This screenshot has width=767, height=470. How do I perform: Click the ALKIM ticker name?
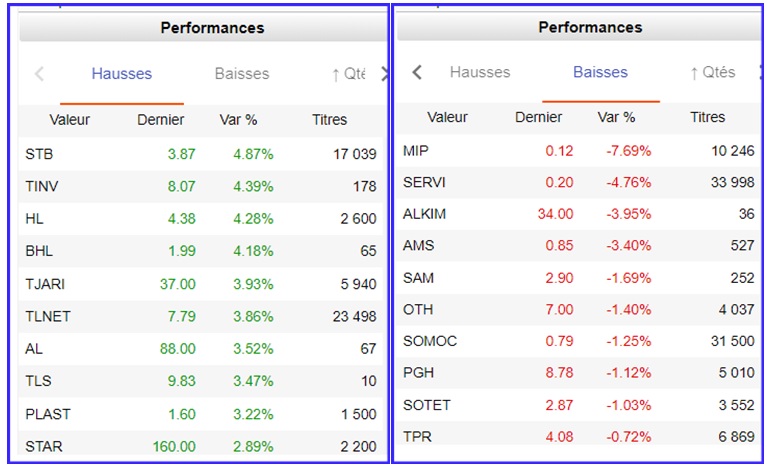[423, 214]
